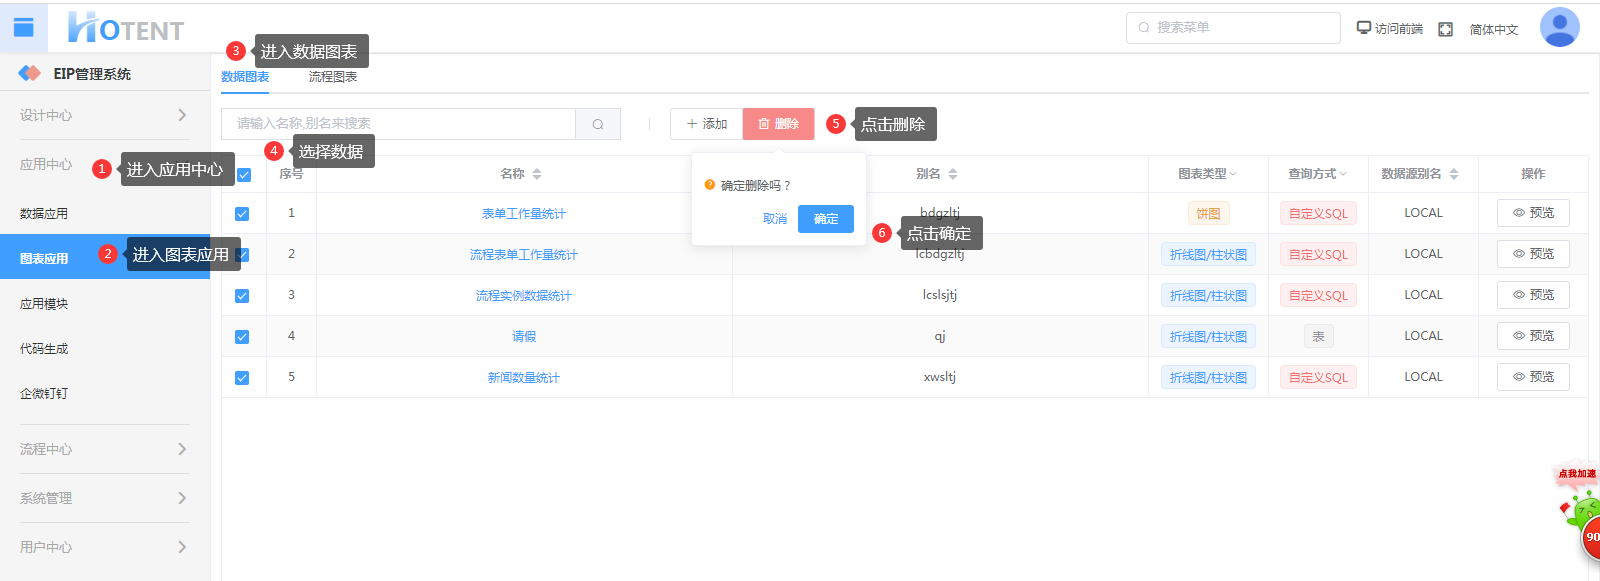
Task: Click the red 删除 button
Action: coord(778,124)
